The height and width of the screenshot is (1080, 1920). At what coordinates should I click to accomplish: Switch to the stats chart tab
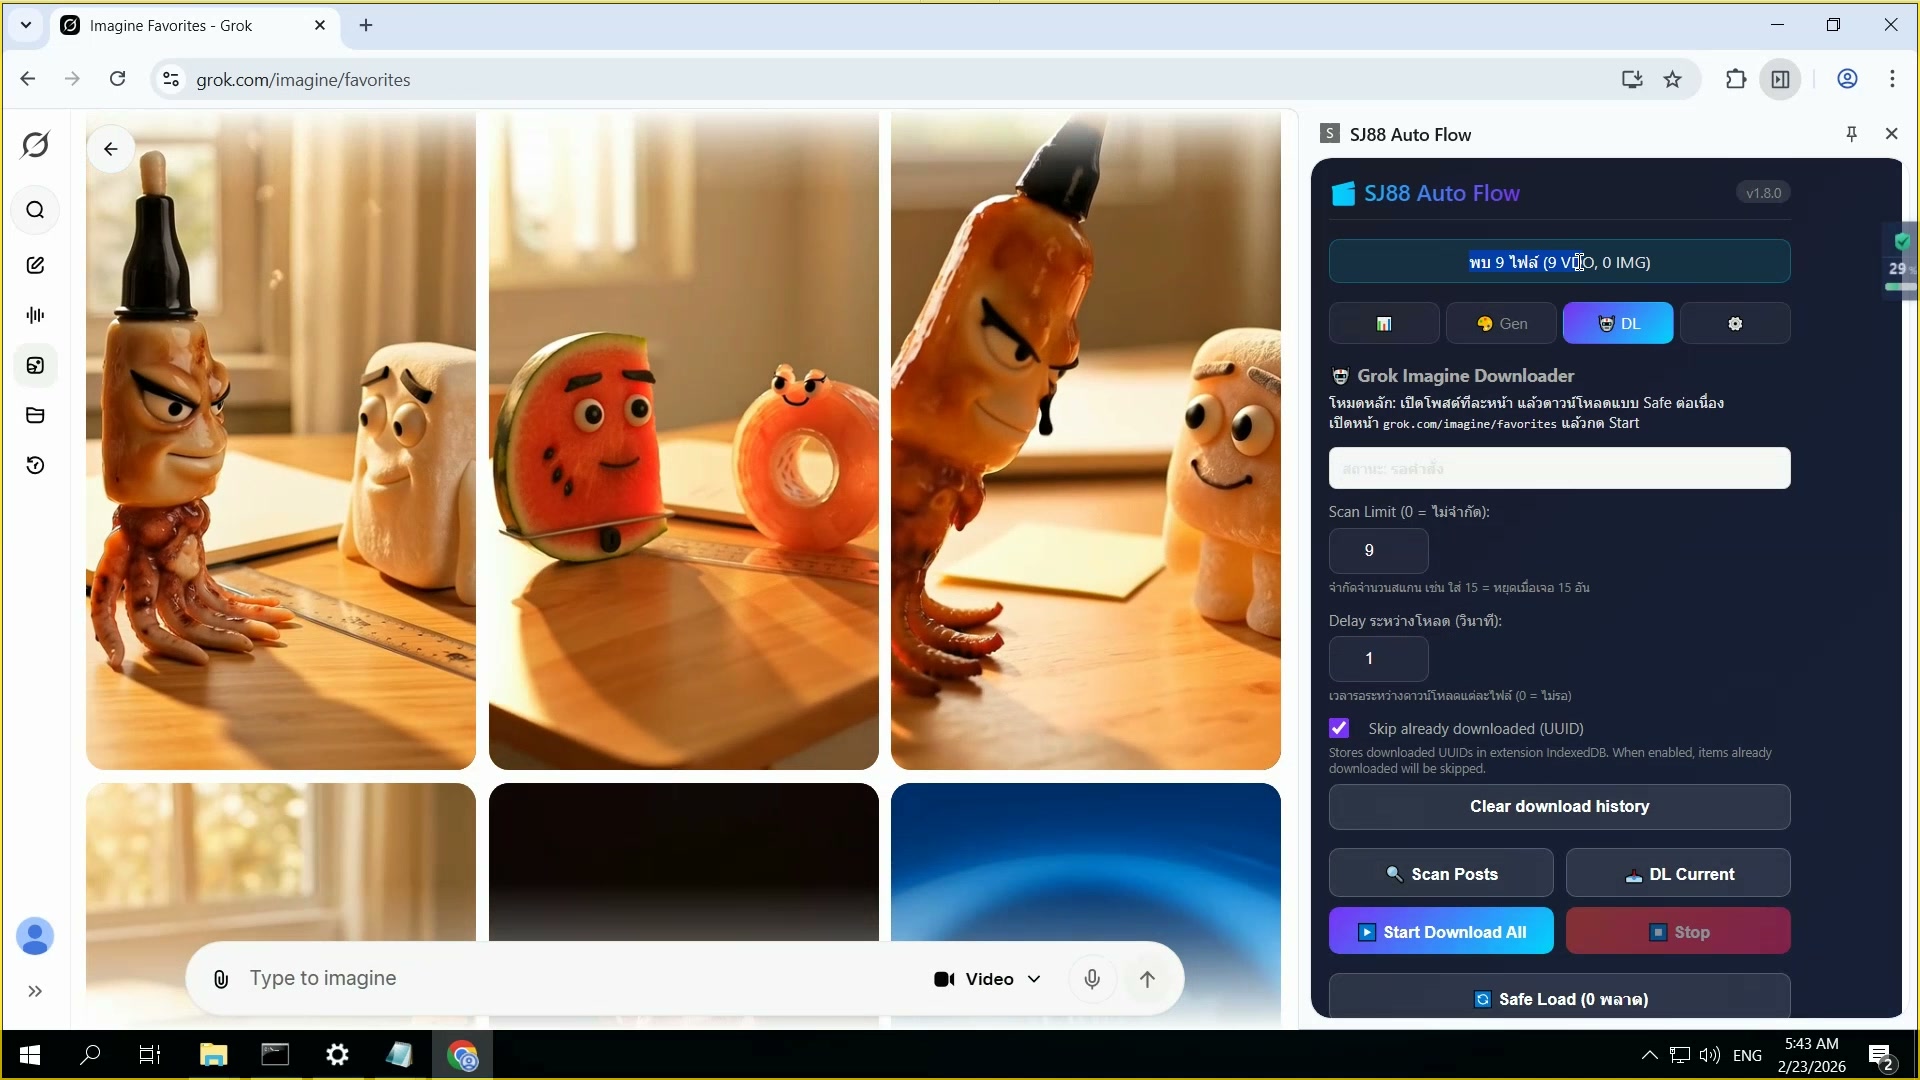click(x=1384, y=323)
